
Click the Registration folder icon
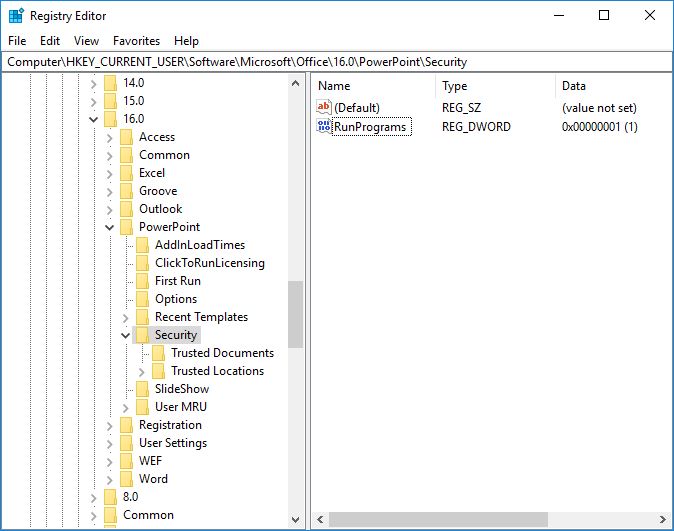point(126,425)
